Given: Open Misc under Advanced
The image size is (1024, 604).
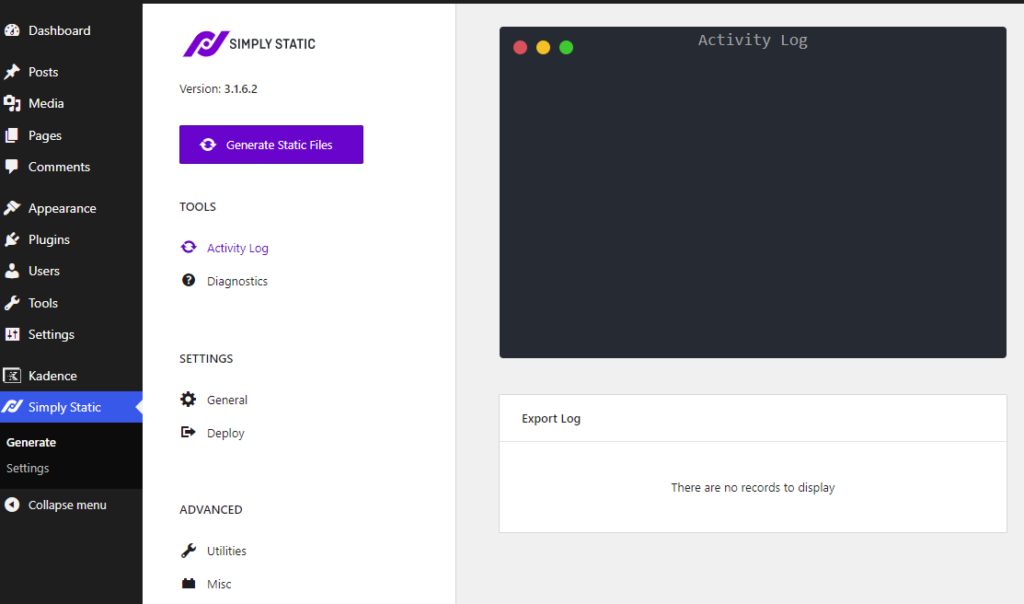Looking at the screenshot, I should [219, 584].
